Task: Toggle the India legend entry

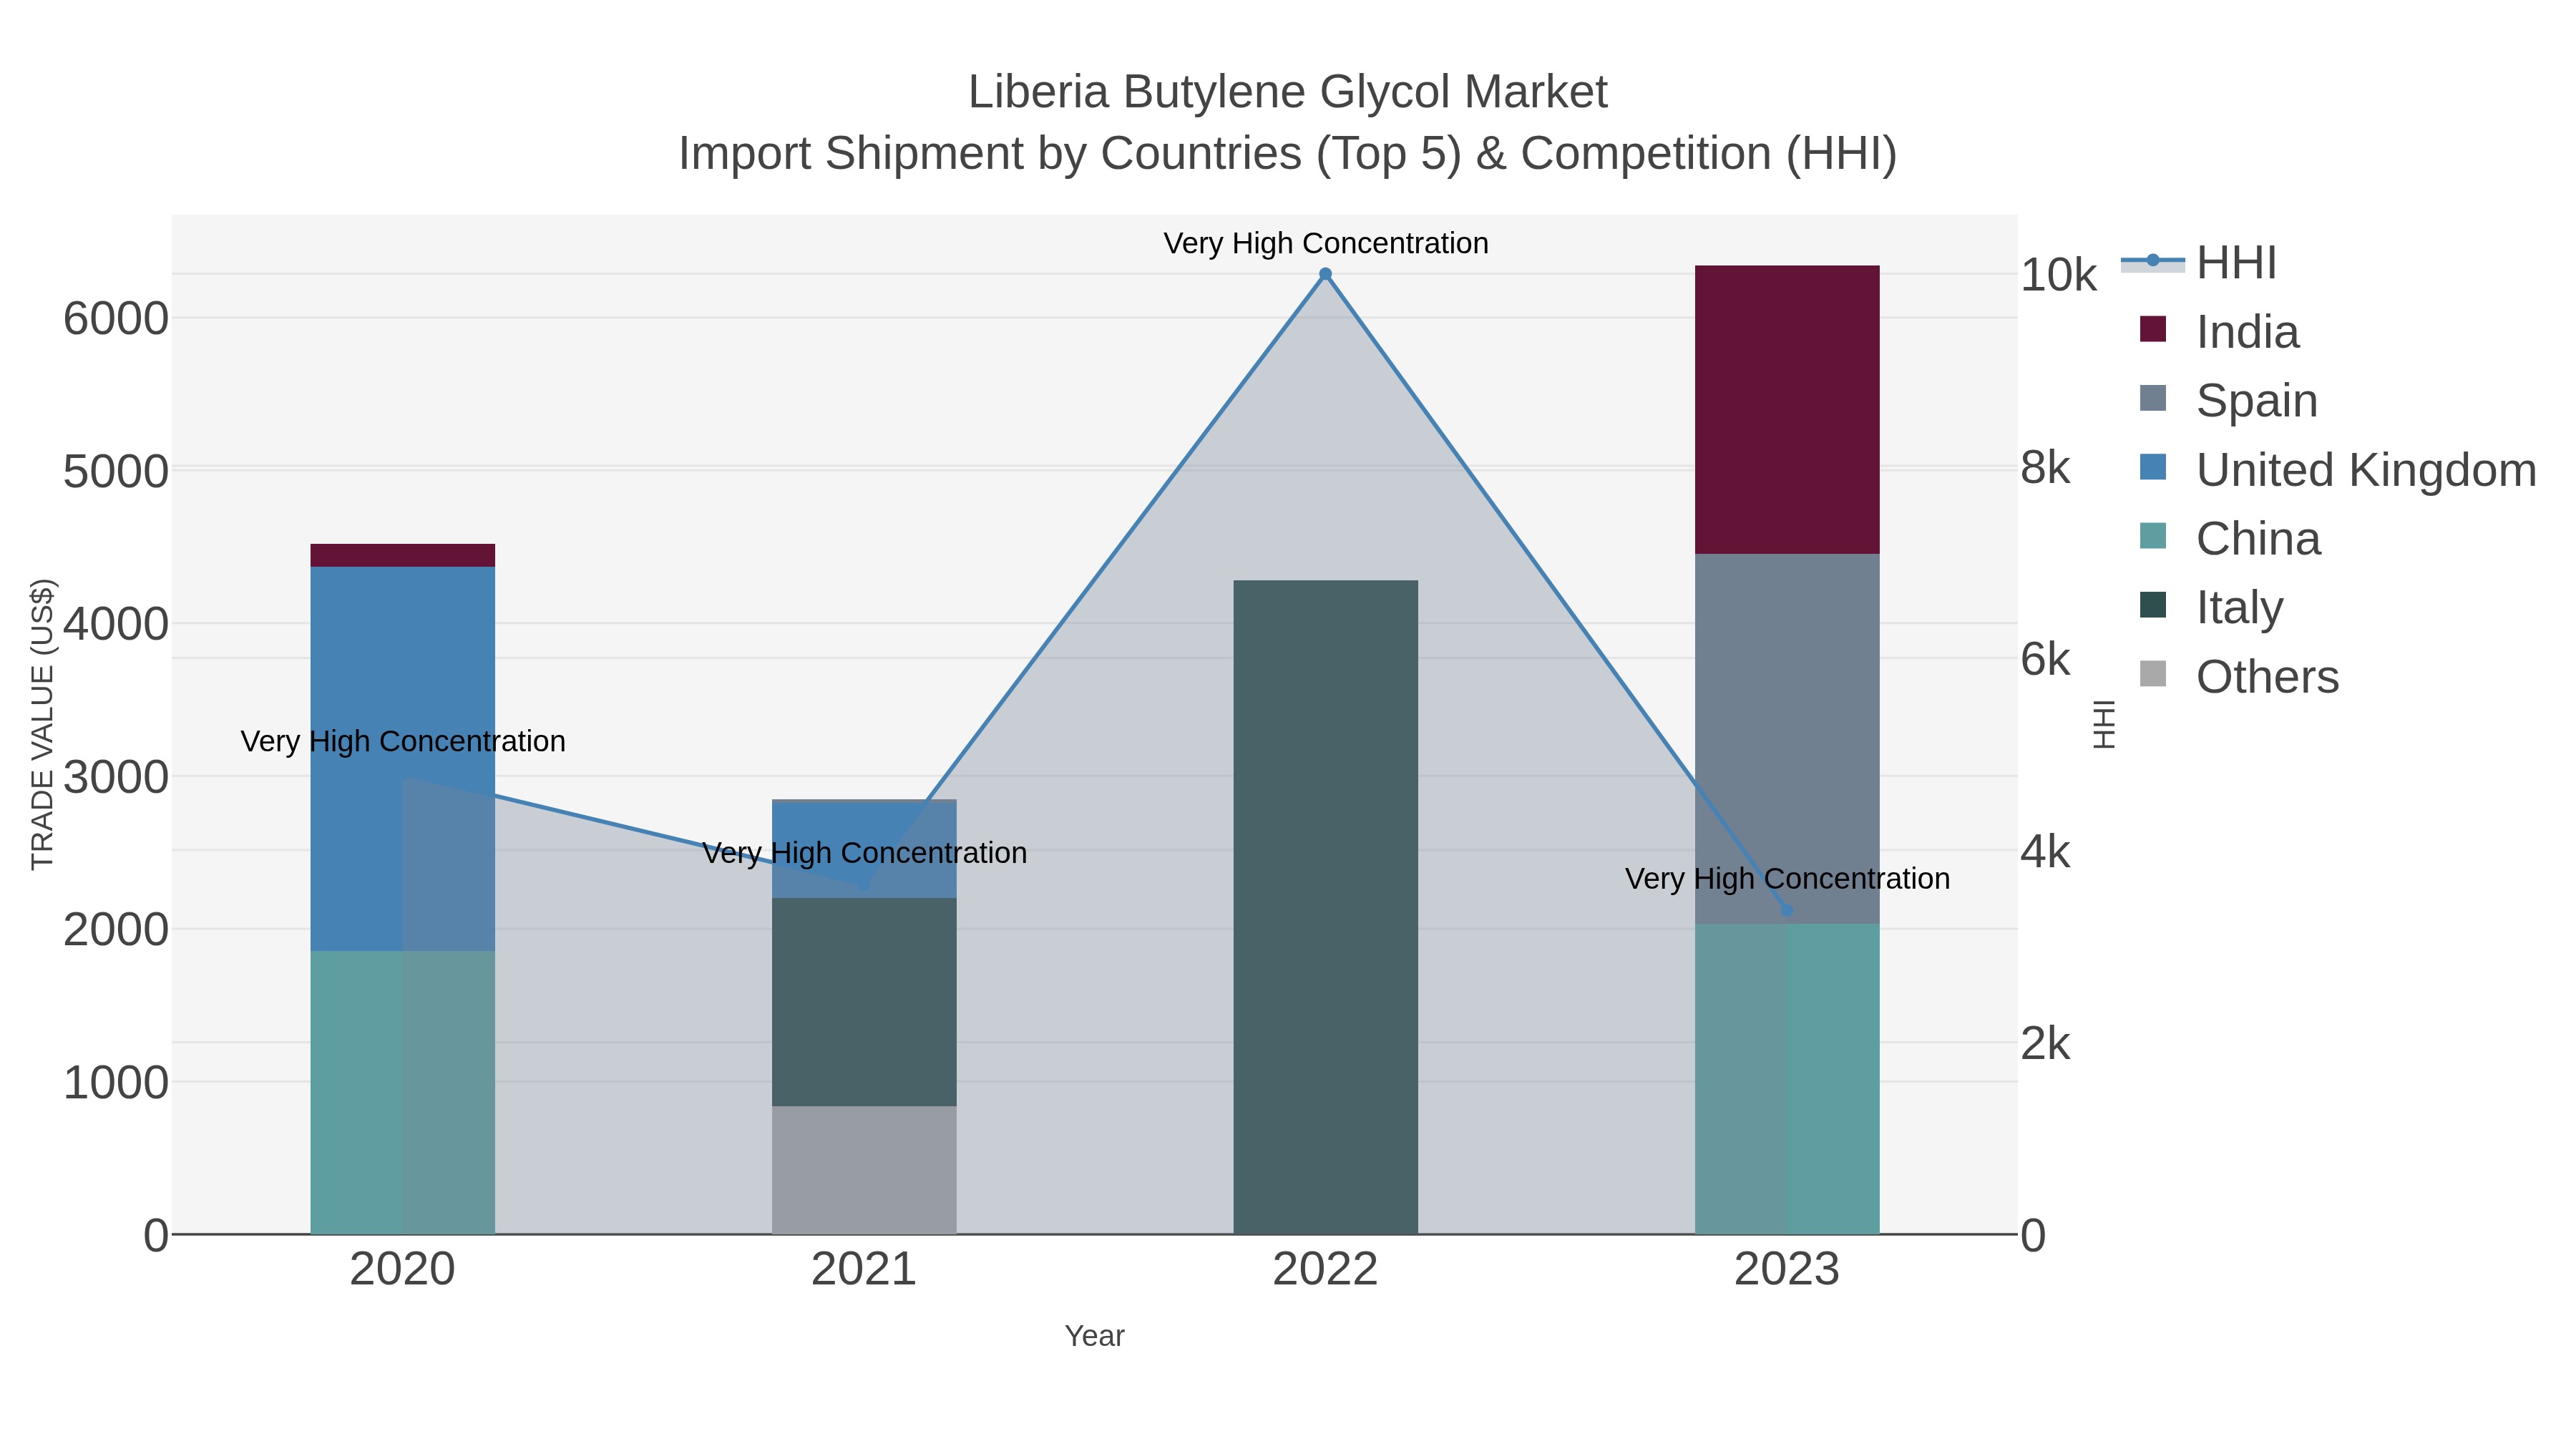Action: click(2220, 331)
